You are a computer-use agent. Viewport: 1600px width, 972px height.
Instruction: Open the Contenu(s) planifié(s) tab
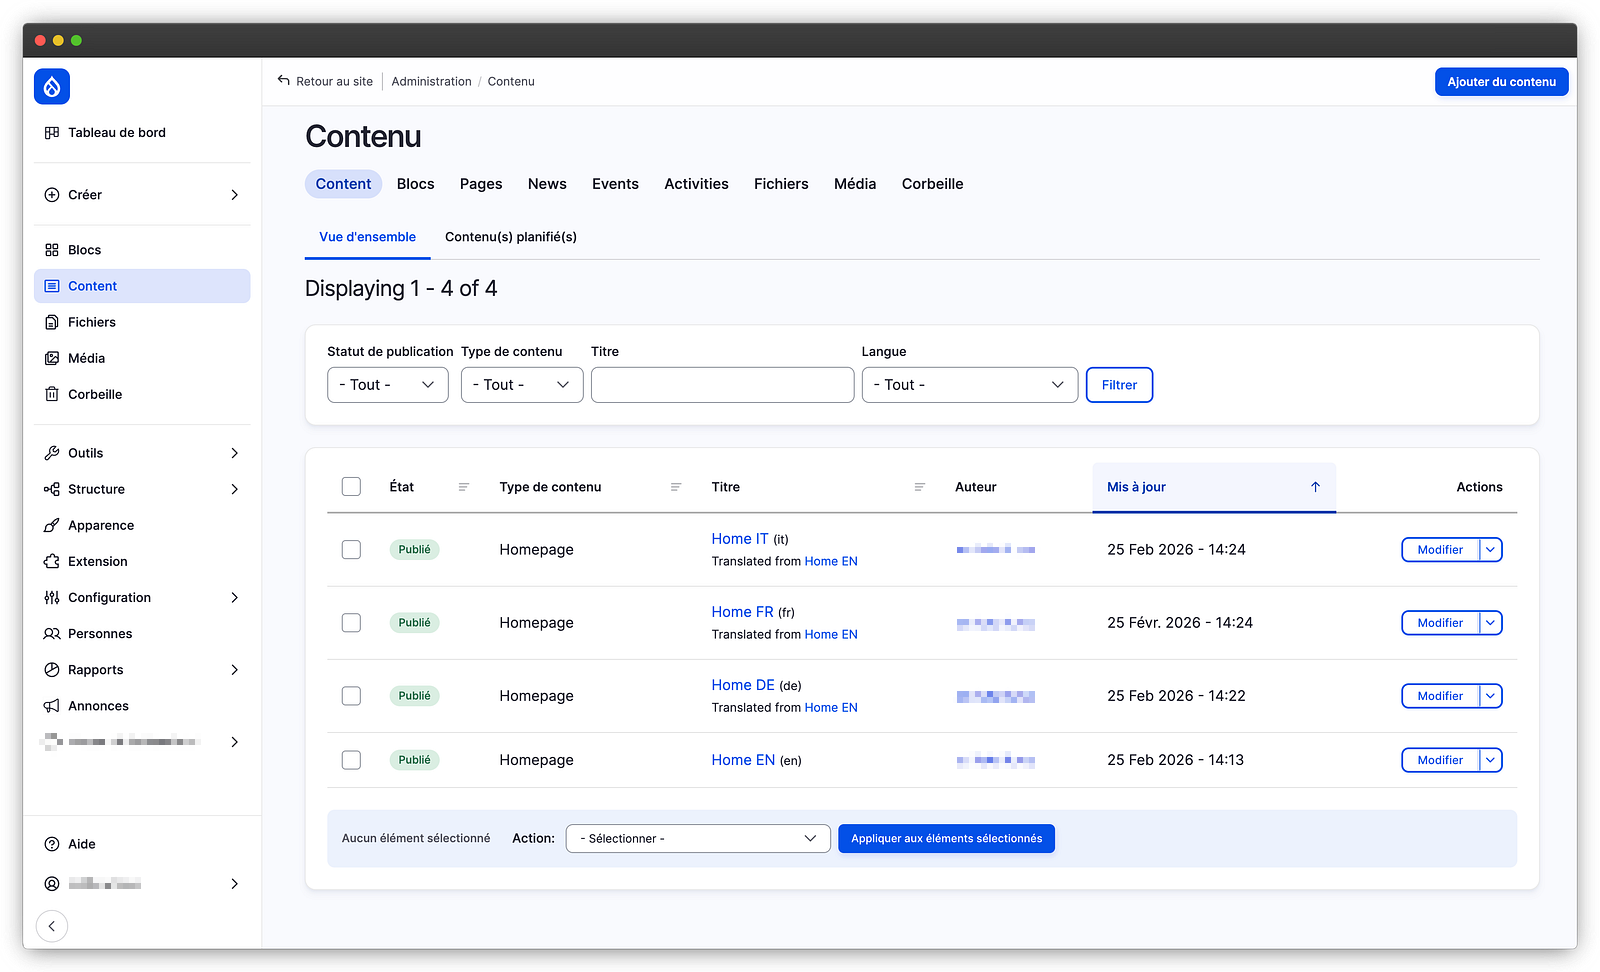click(x=510, y=237)
